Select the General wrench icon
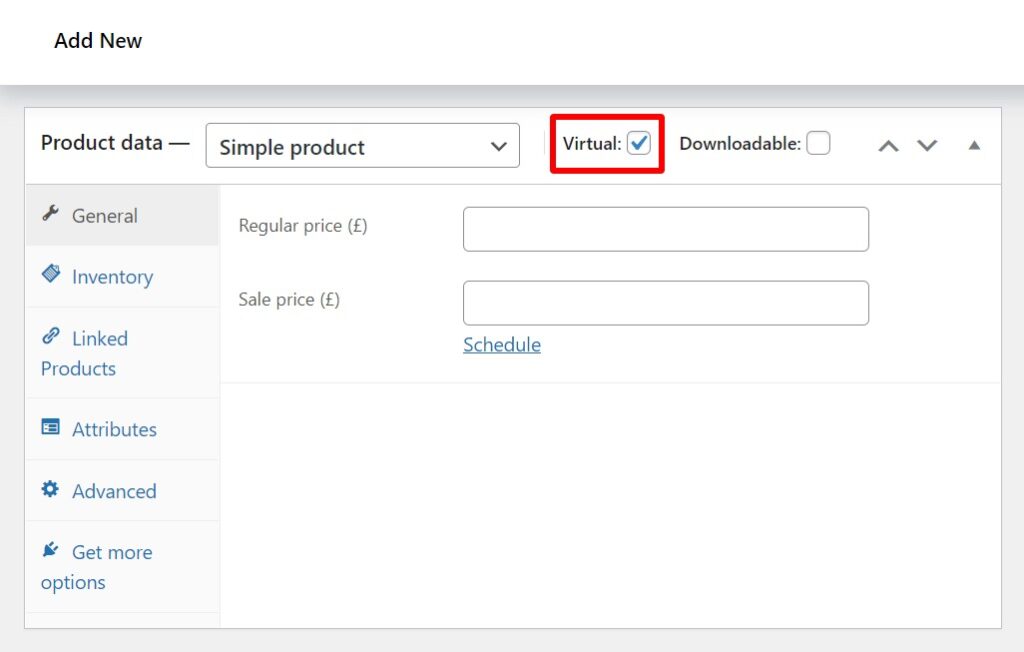The height and width of the screenshot is (652, 1024). coord(52,213)
